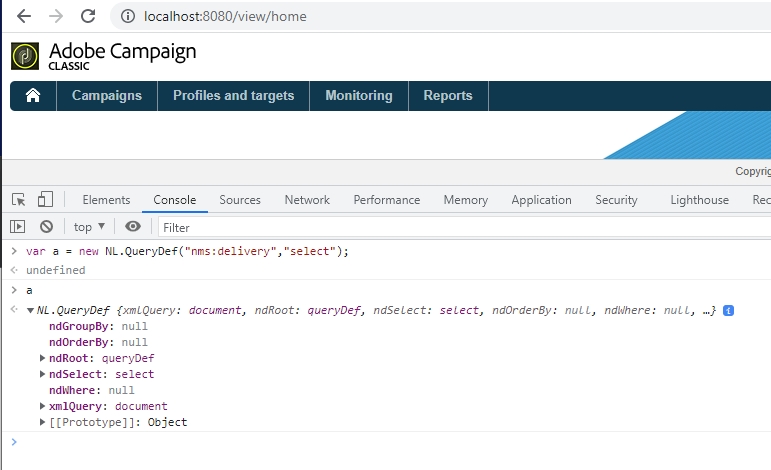This screenshot has height=470, width=771.
Task: Open the live expression eye icon
Action: click(133, 227)
